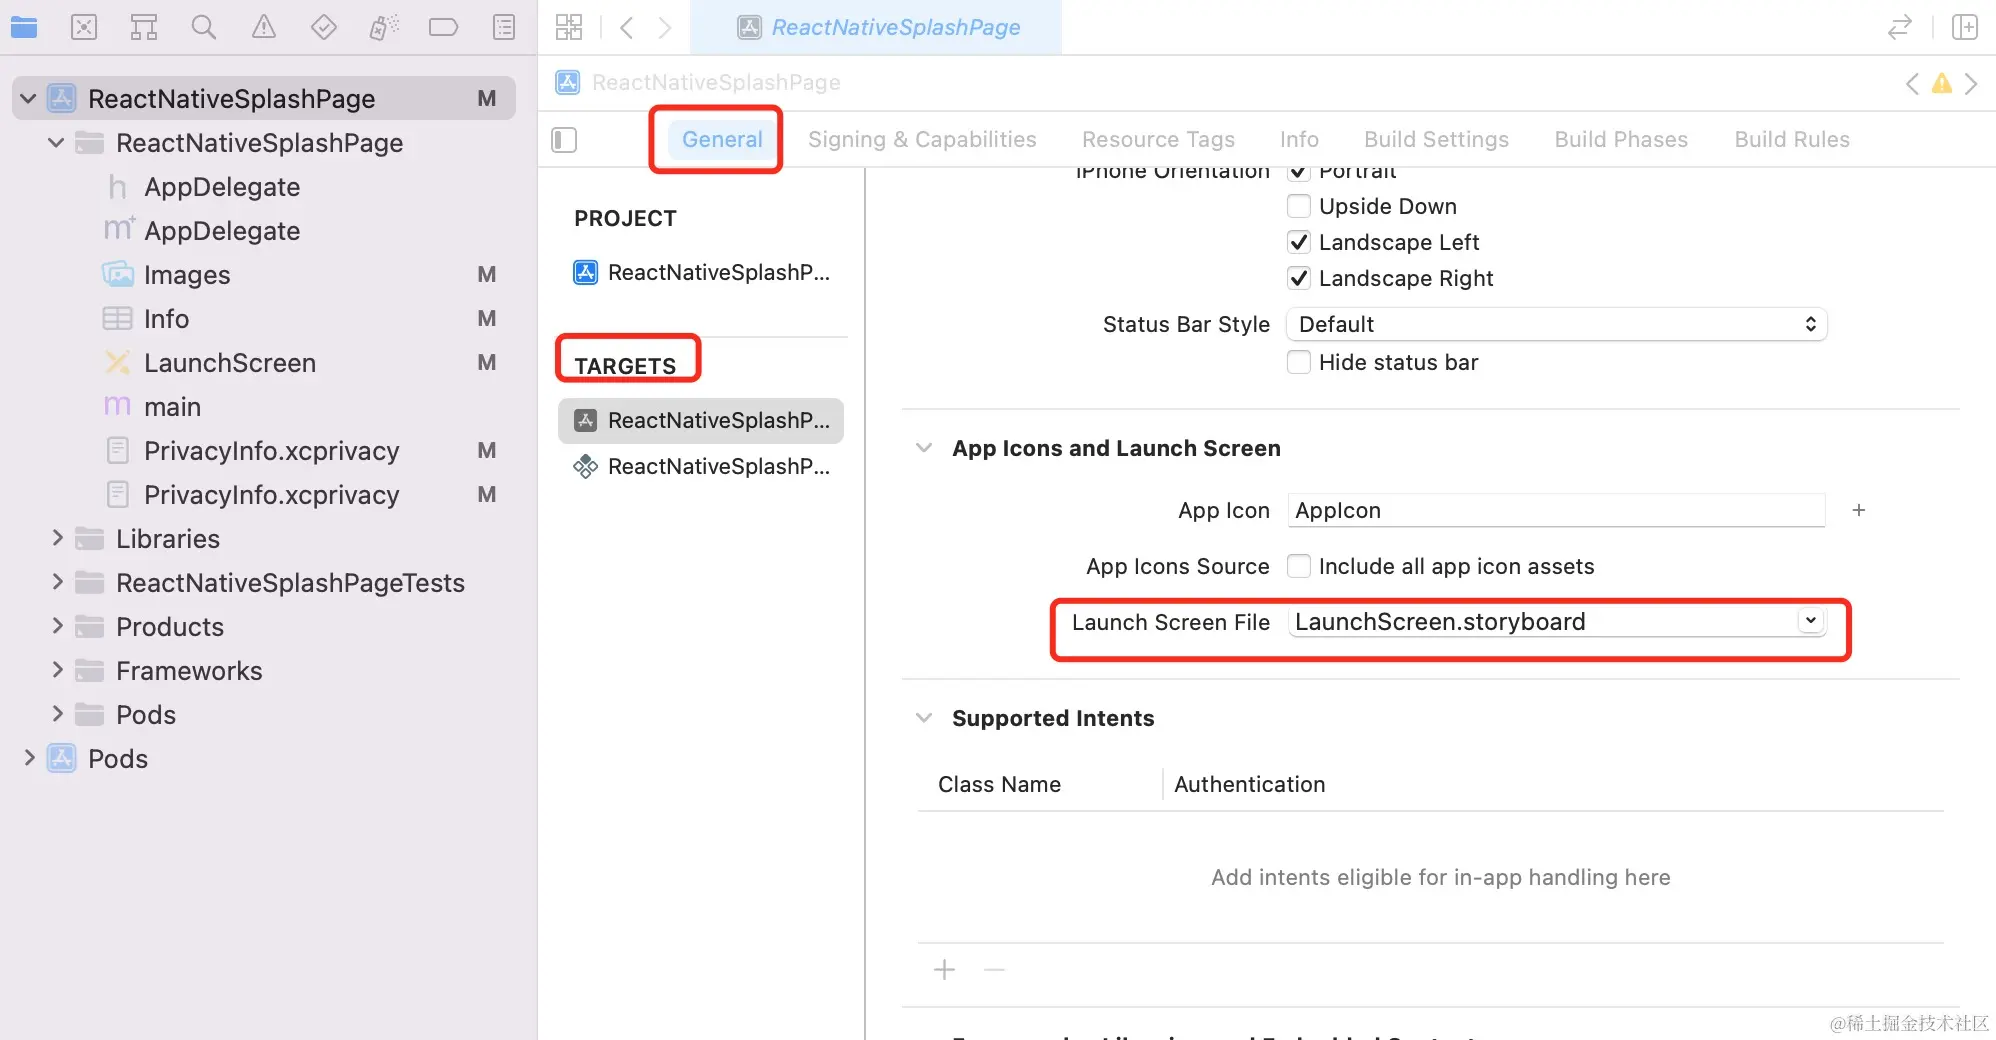Toggle the Portrait orientation checkbox
This screenshot has width=1996, height=1040.
click(1299, 173)
